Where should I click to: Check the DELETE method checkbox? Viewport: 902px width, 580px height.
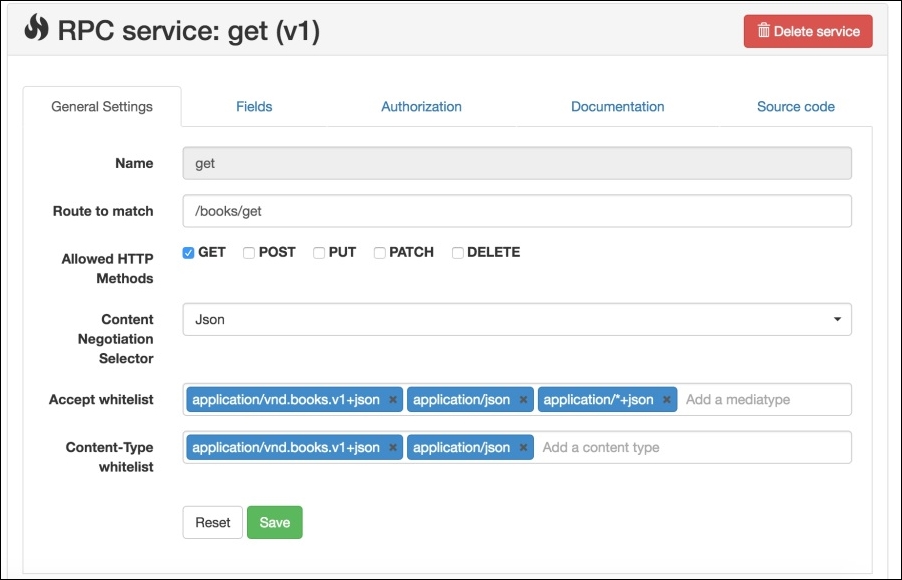point(458,253)
